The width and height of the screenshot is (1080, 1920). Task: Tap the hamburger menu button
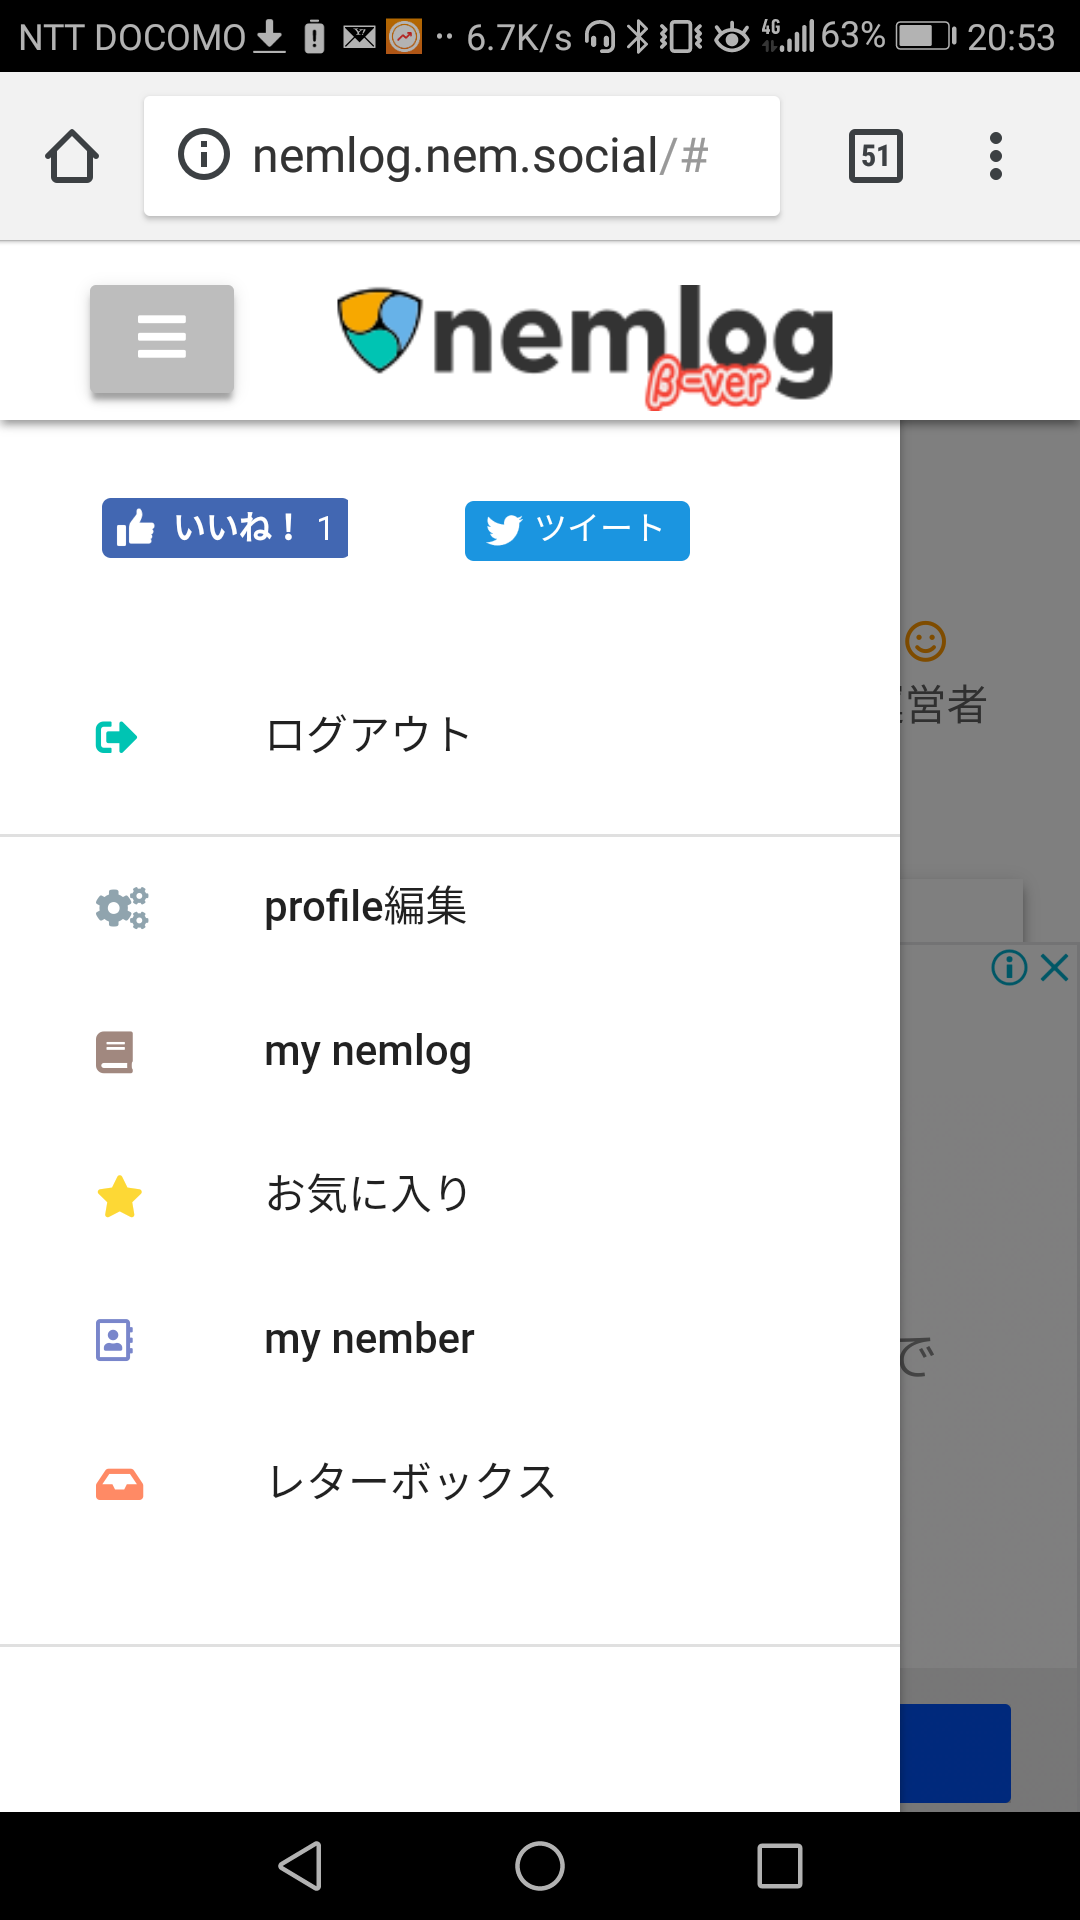point(162,338)
